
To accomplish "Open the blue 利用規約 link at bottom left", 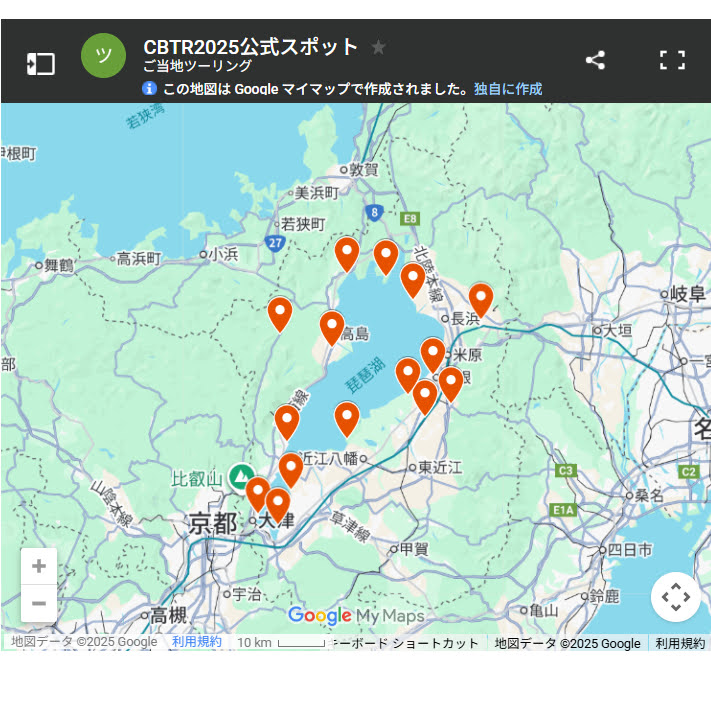I will 197,642.
